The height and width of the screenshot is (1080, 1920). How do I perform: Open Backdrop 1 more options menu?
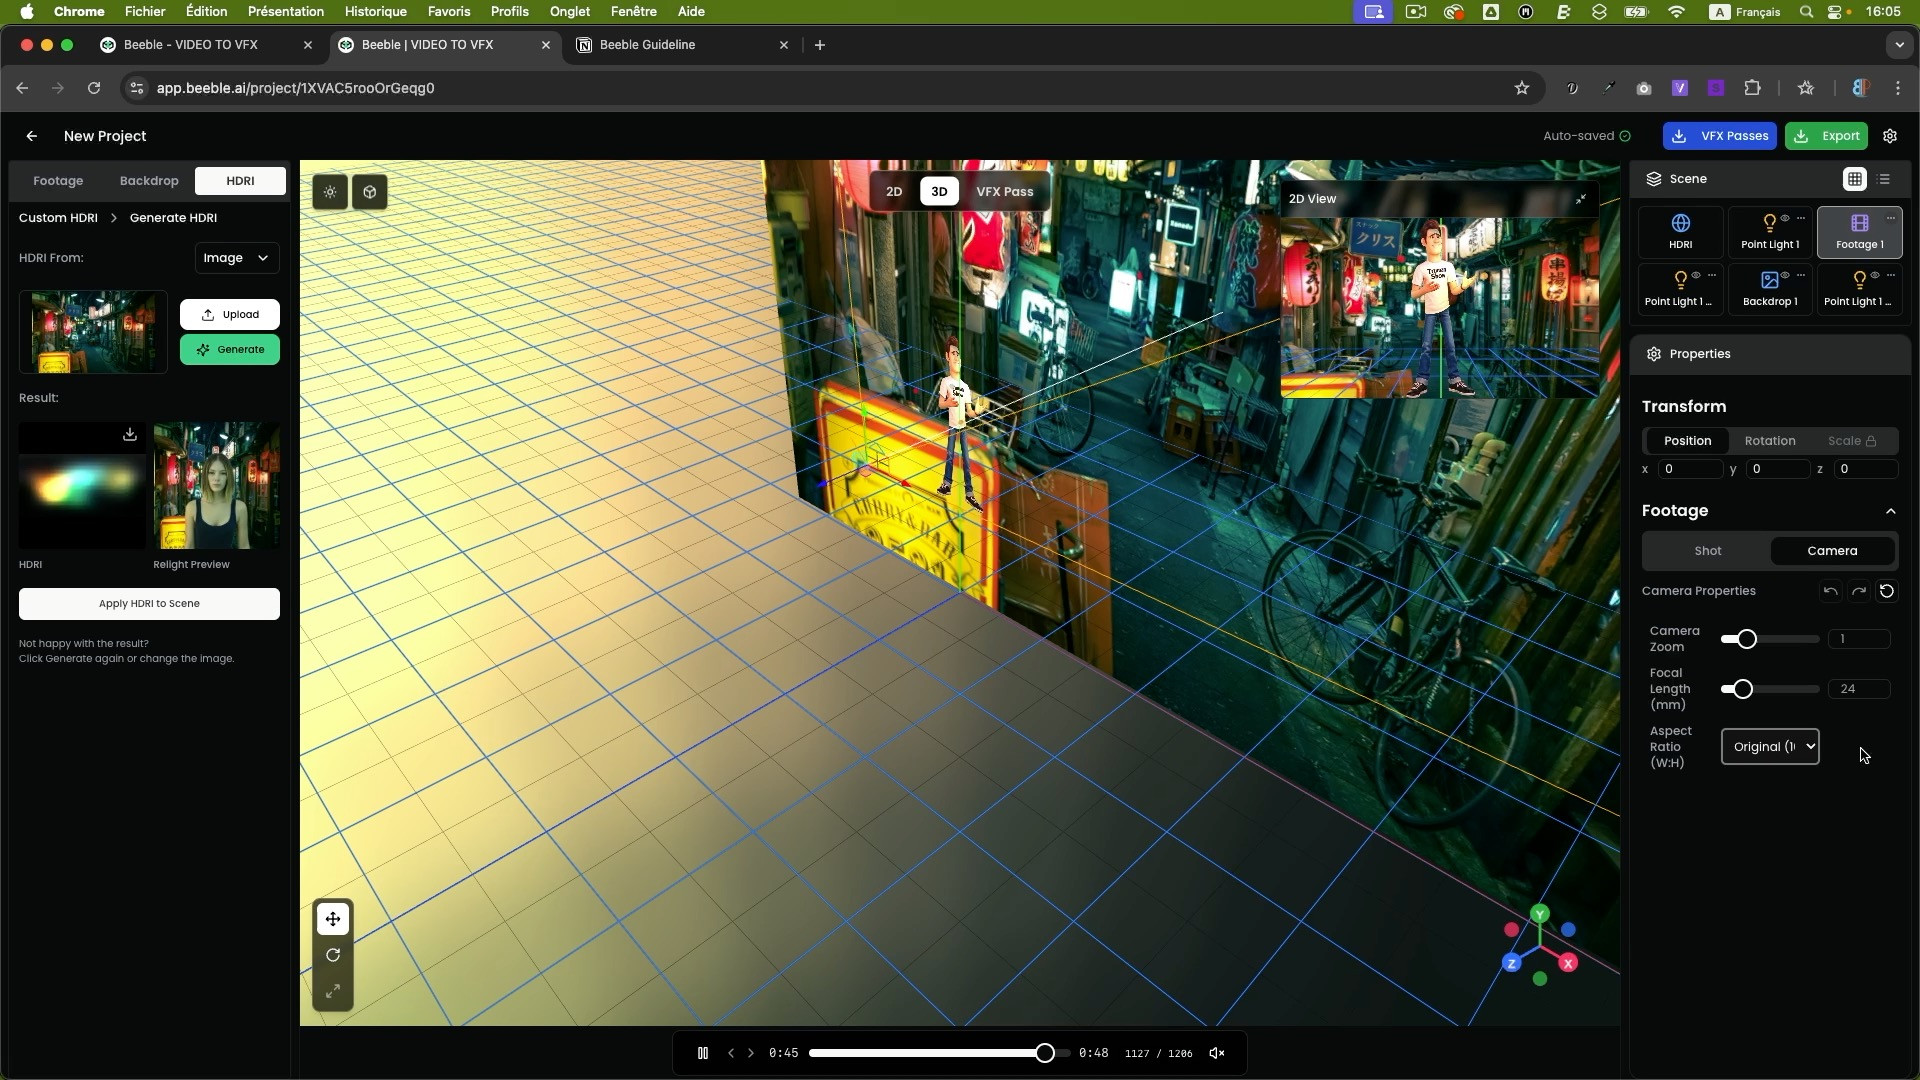tap(1801, 275)
